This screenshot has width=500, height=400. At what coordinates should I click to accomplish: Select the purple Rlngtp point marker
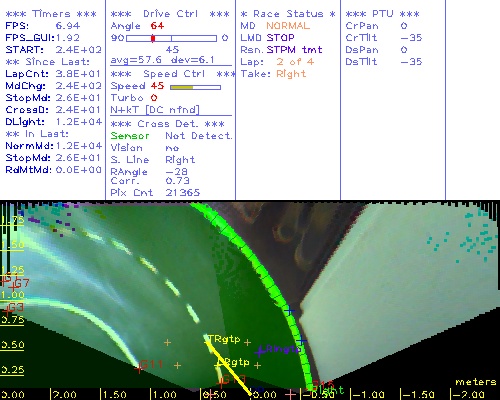pyautogui.click(x=260, y=352)
